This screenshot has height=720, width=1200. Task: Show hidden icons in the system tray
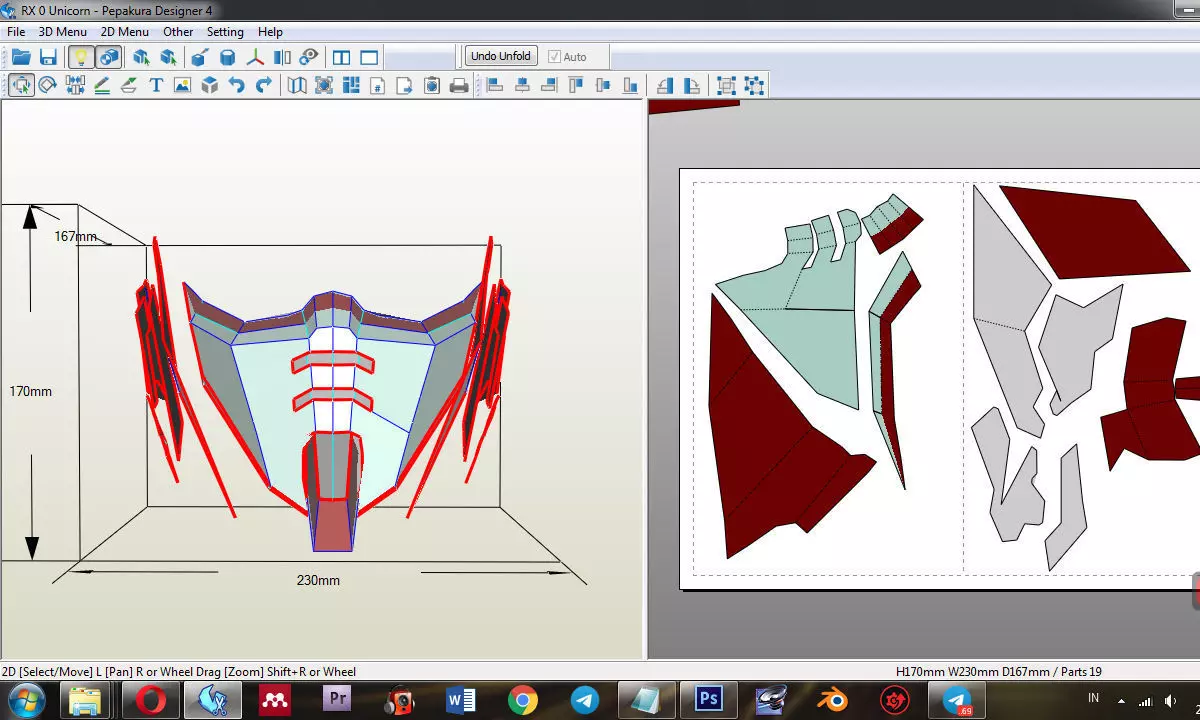1120,701
